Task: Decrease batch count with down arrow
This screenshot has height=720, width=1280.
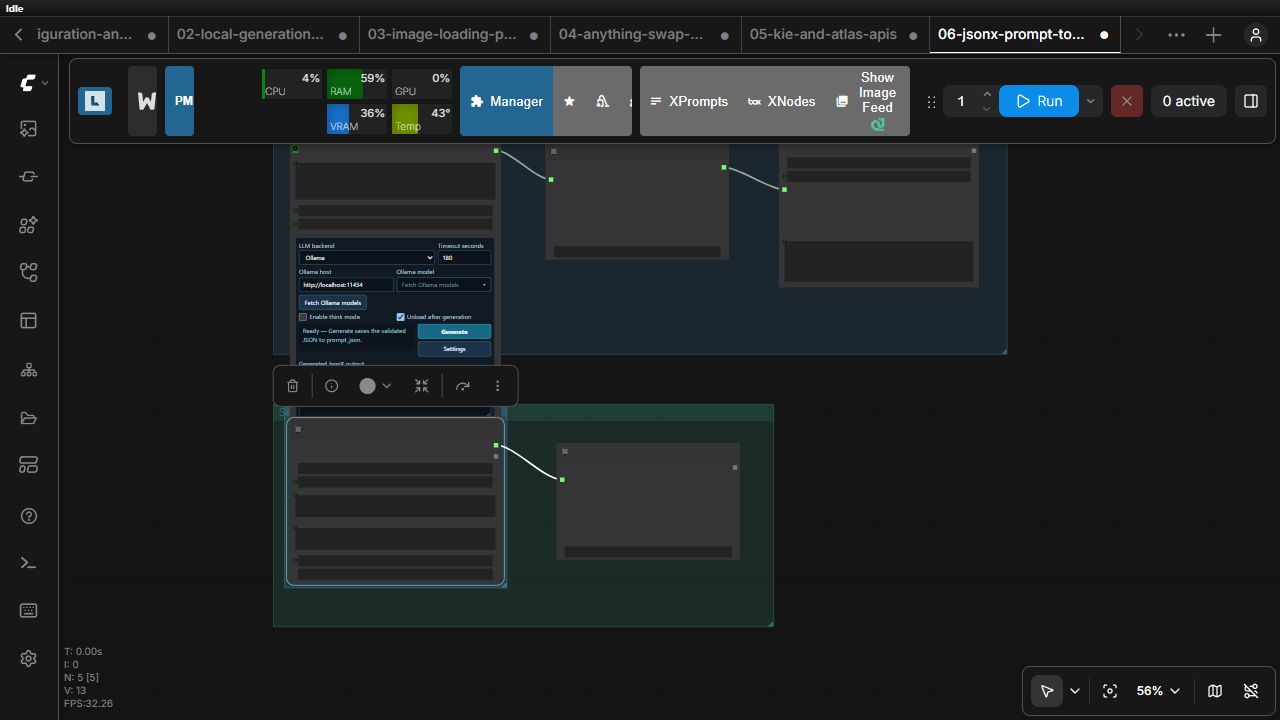Action: (987, 109)
